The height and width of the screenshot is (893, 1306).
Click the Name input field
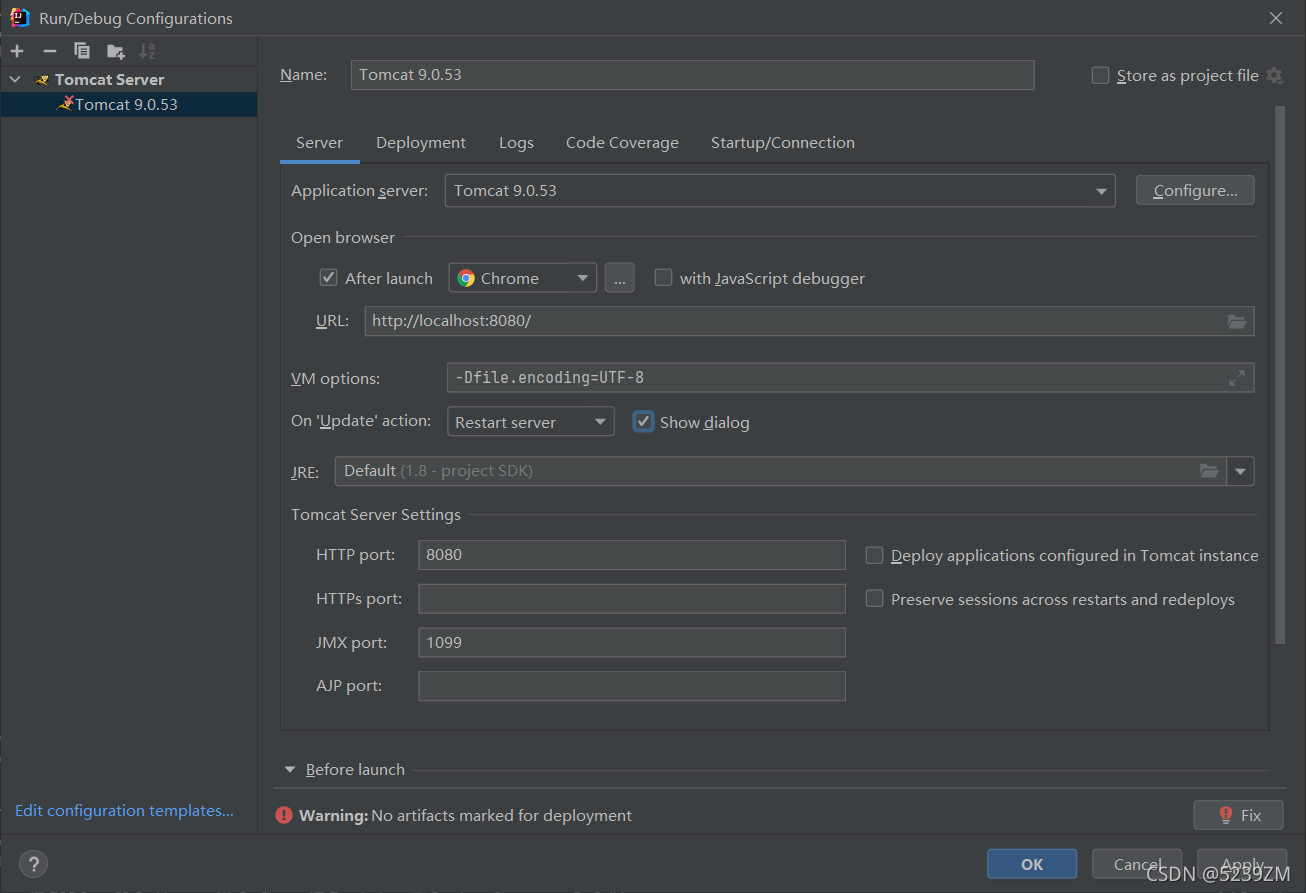click(x=692, y=75)
